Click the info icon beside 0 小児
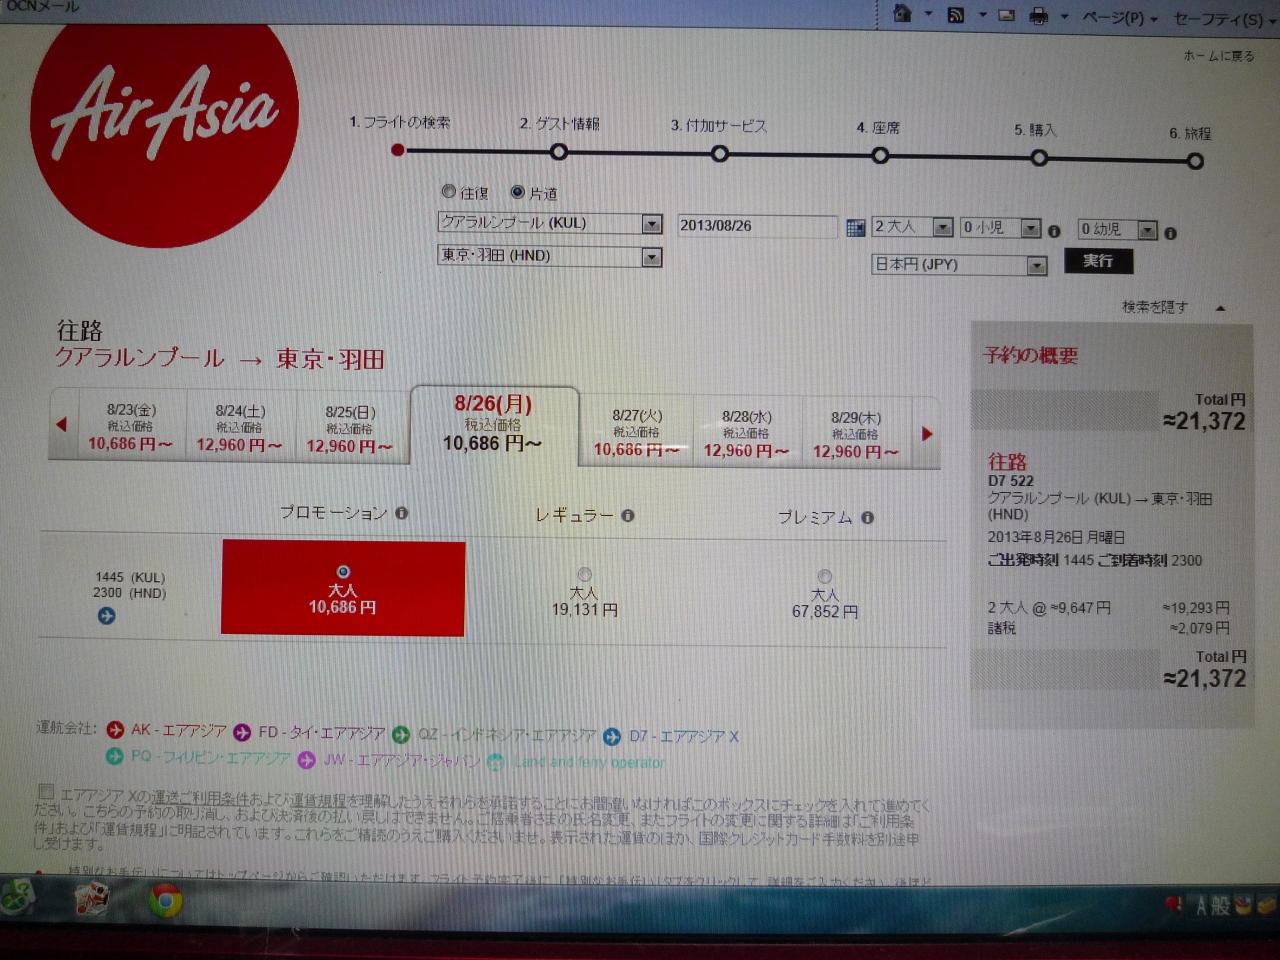1280x960 pixels. [1054, 231]
